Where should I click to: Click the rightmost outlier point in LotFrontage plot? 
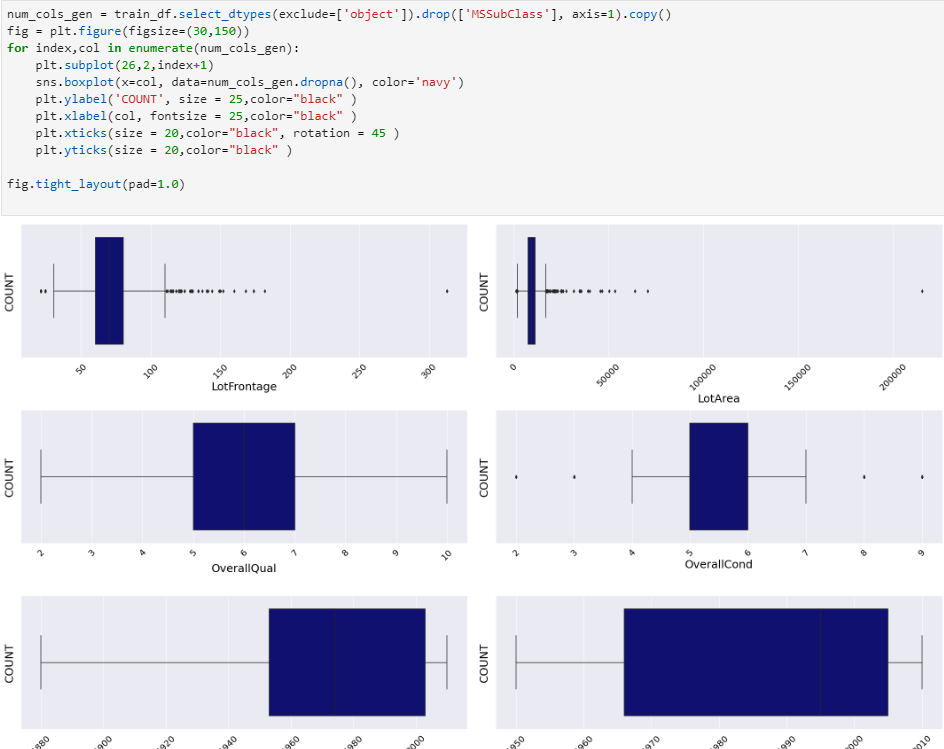446,291
